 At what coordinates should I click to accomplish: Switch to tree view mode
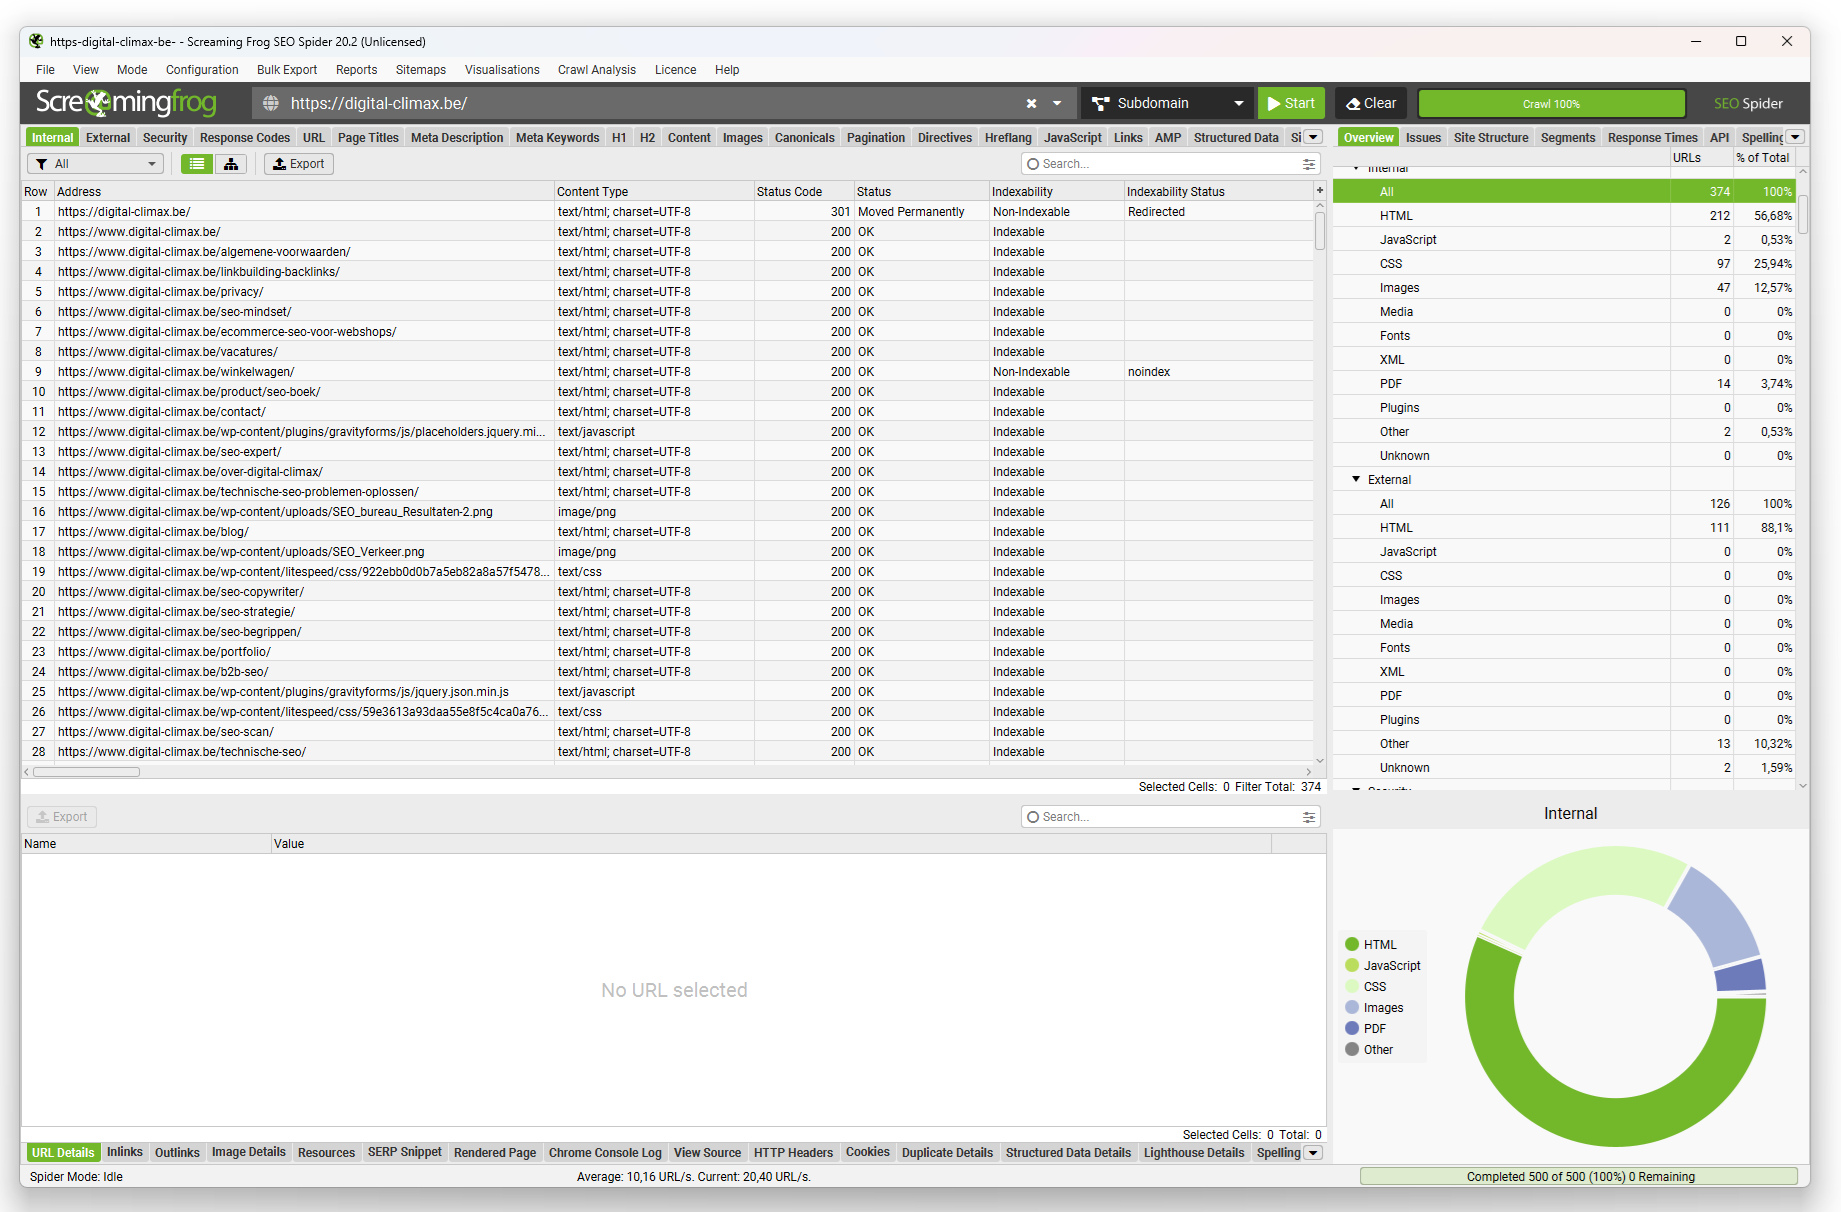(231, 164)
